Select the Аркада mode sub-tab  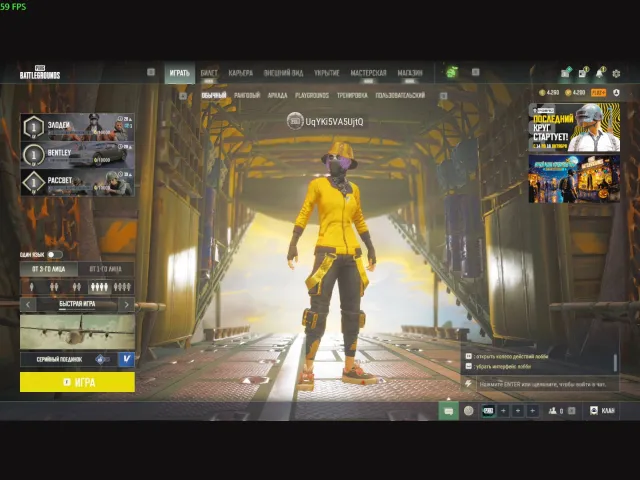[x=278, y=96]
